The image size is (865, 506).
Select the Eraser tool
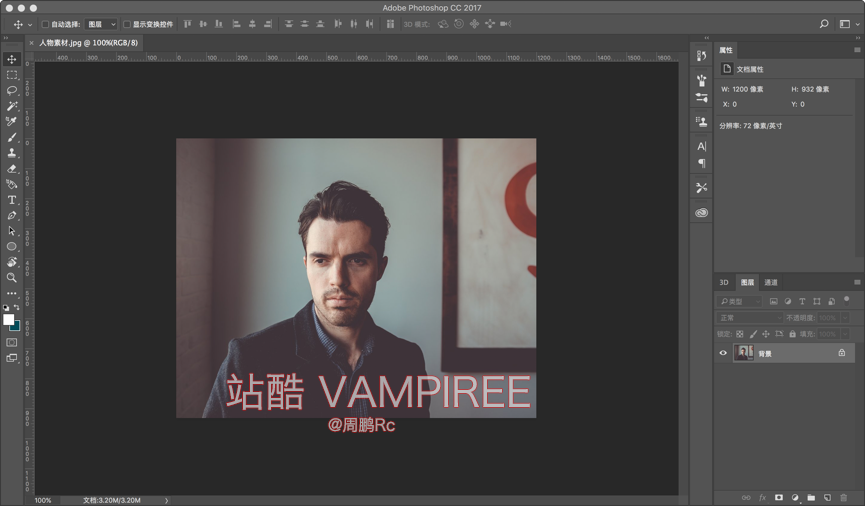[x=12, y=169]
